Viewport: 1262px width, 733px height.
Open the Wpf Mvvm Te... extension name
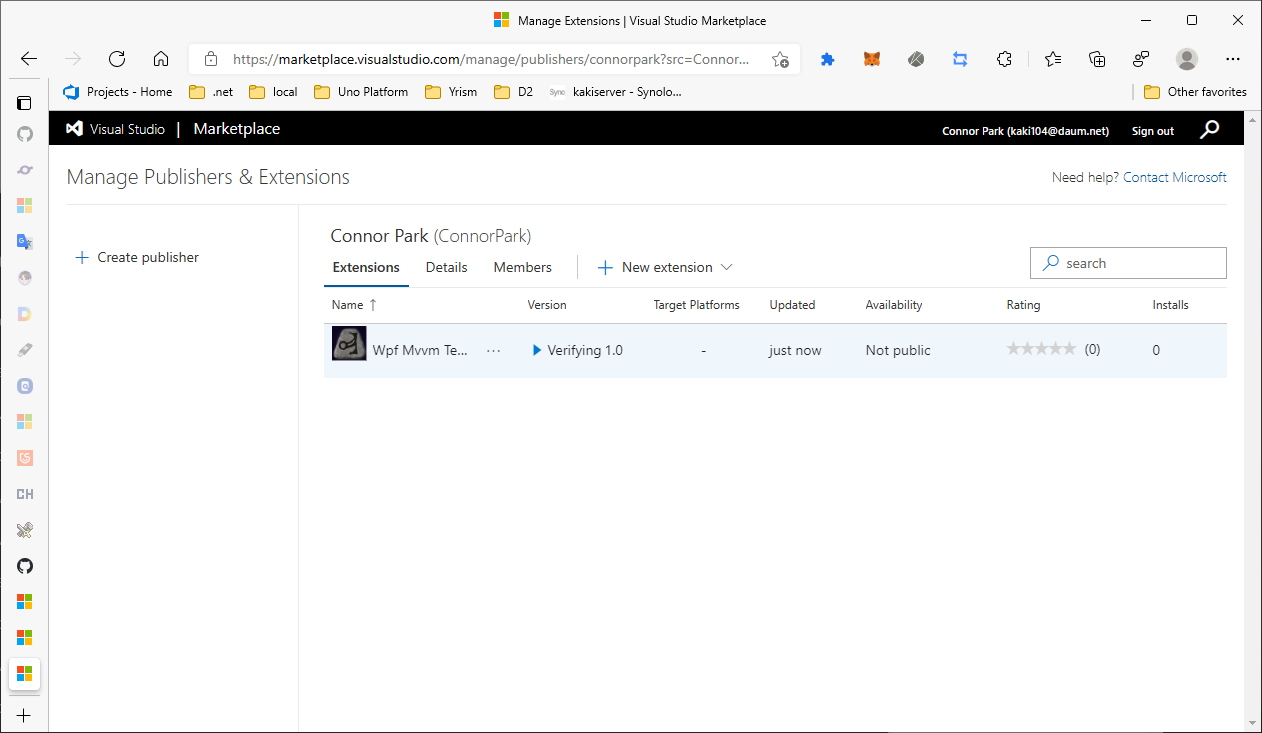pos(420,351)
